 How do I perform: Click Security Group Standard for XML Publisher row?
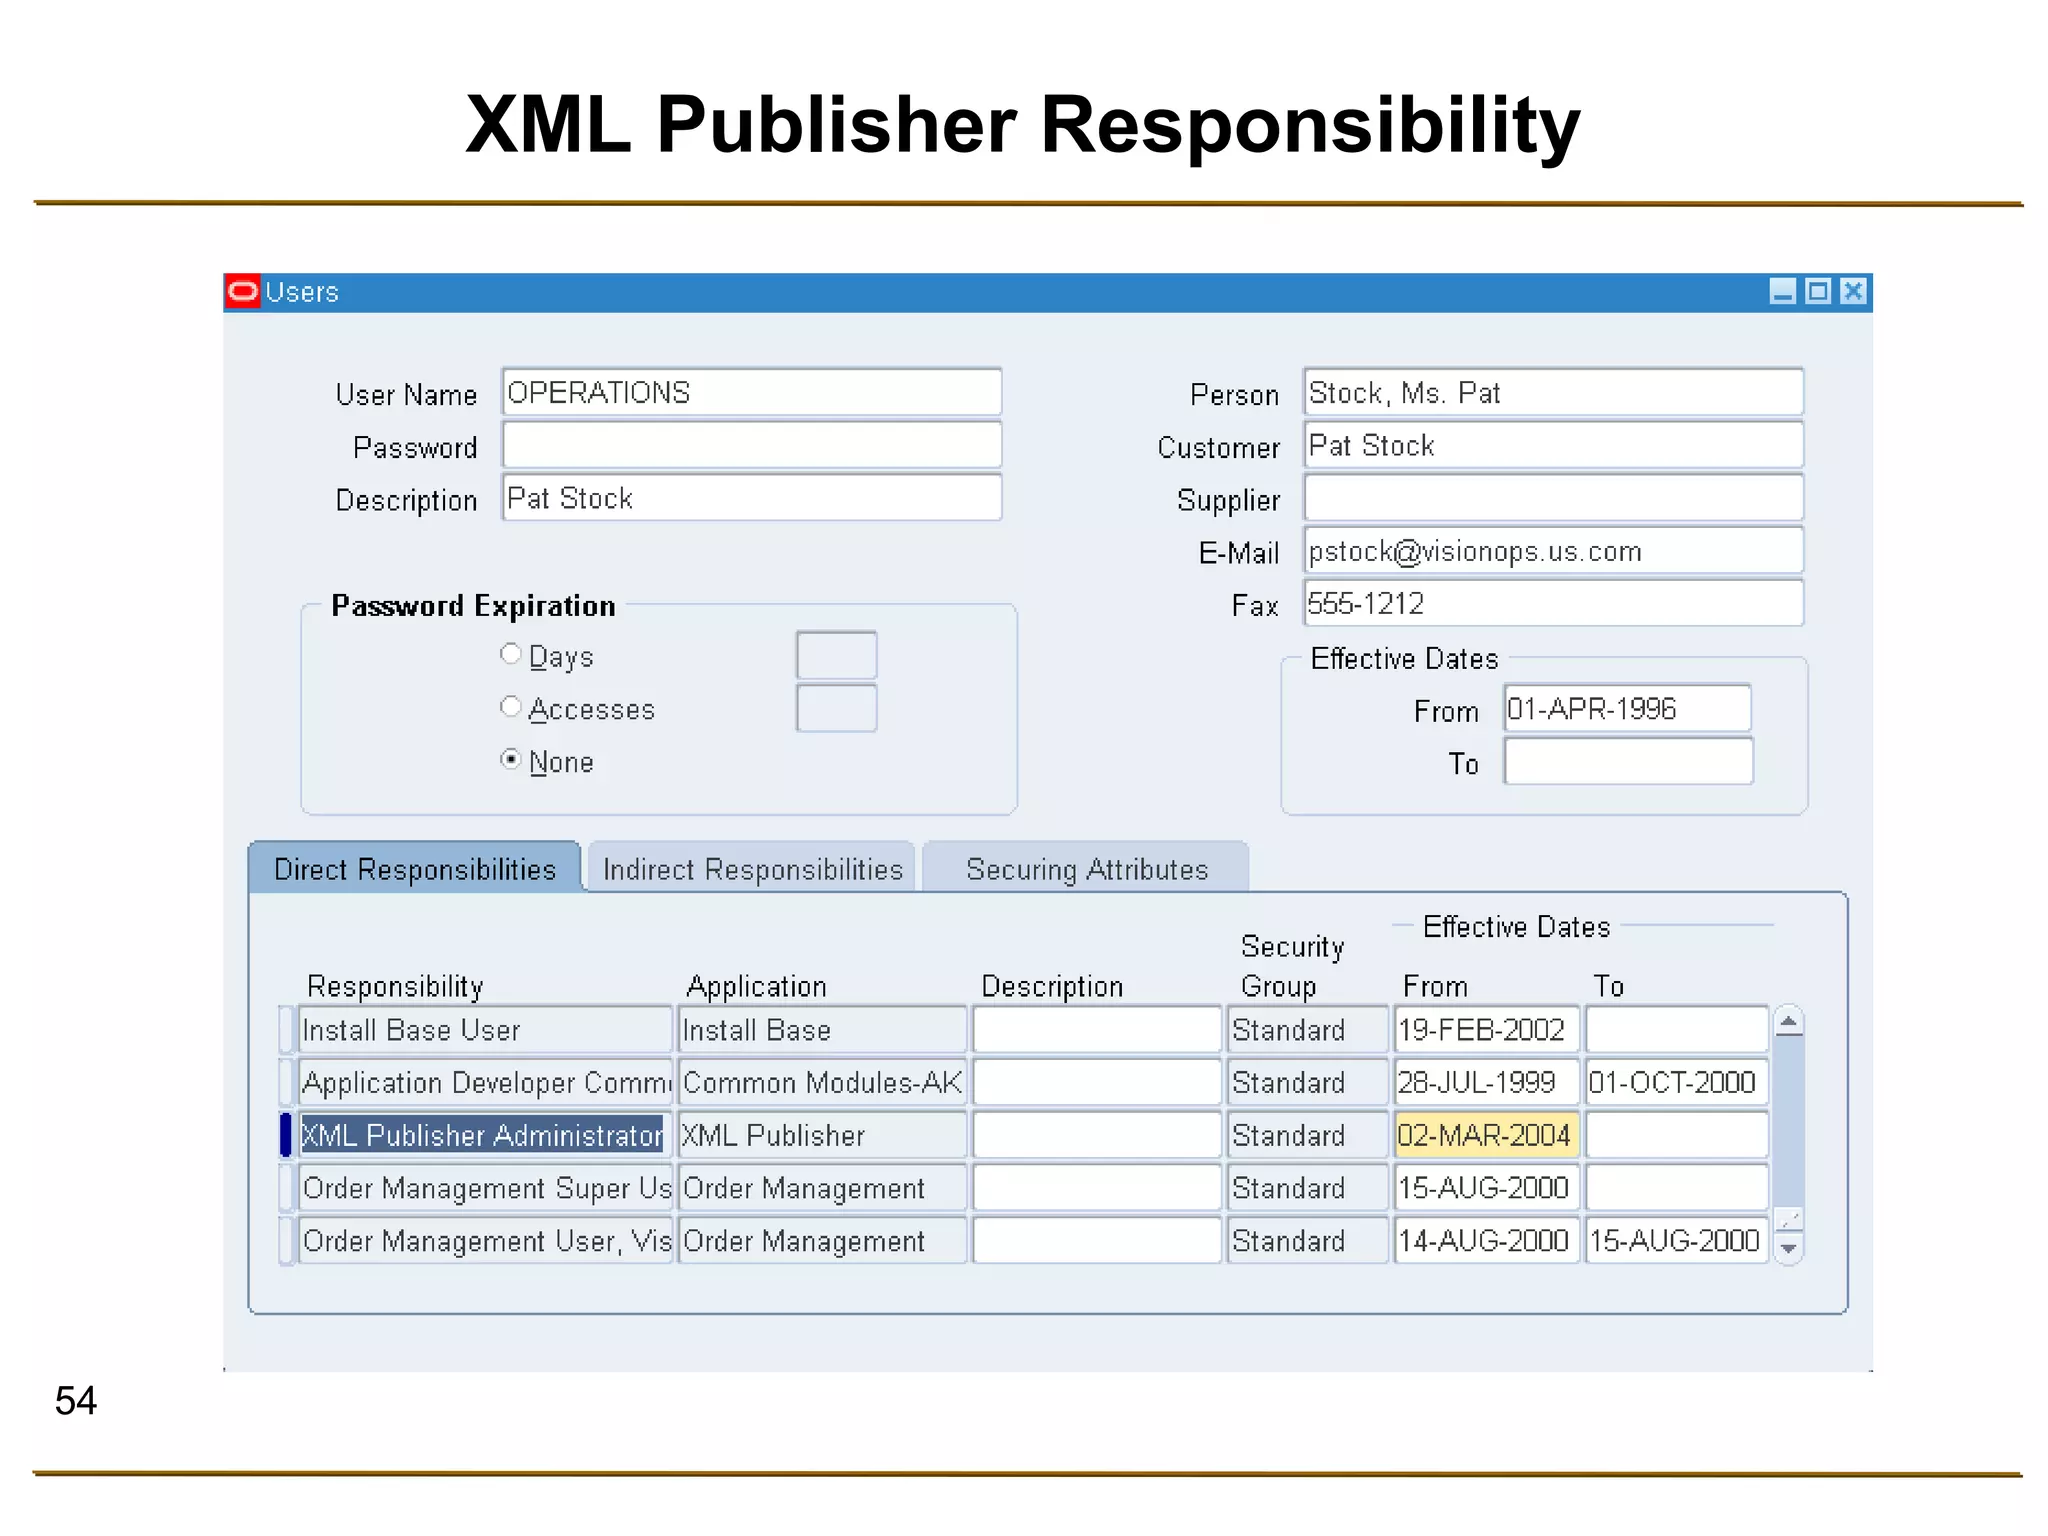(1308, 1136)
